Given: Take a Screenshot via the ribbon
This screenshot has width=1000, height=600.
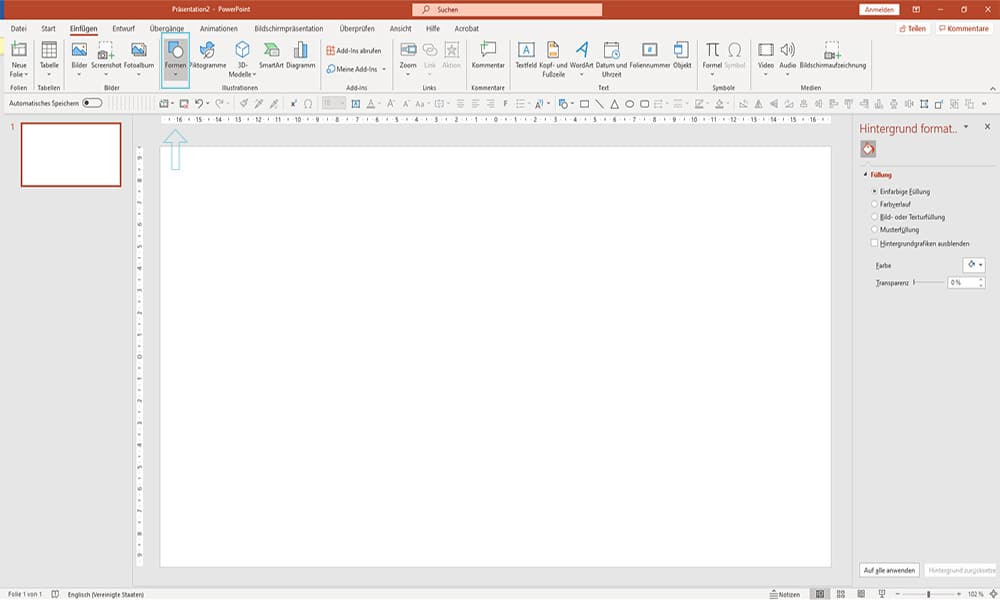Looking at the screenshot, I should 106,59.
